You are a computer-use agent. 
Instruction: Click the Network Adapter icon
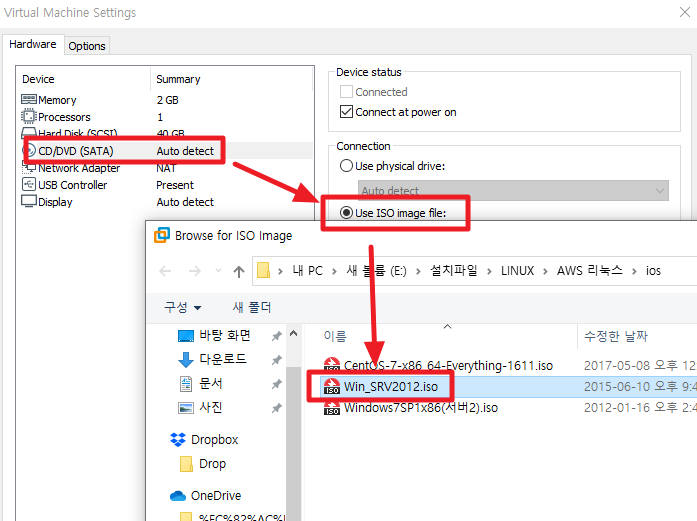[x=29, y=168]
